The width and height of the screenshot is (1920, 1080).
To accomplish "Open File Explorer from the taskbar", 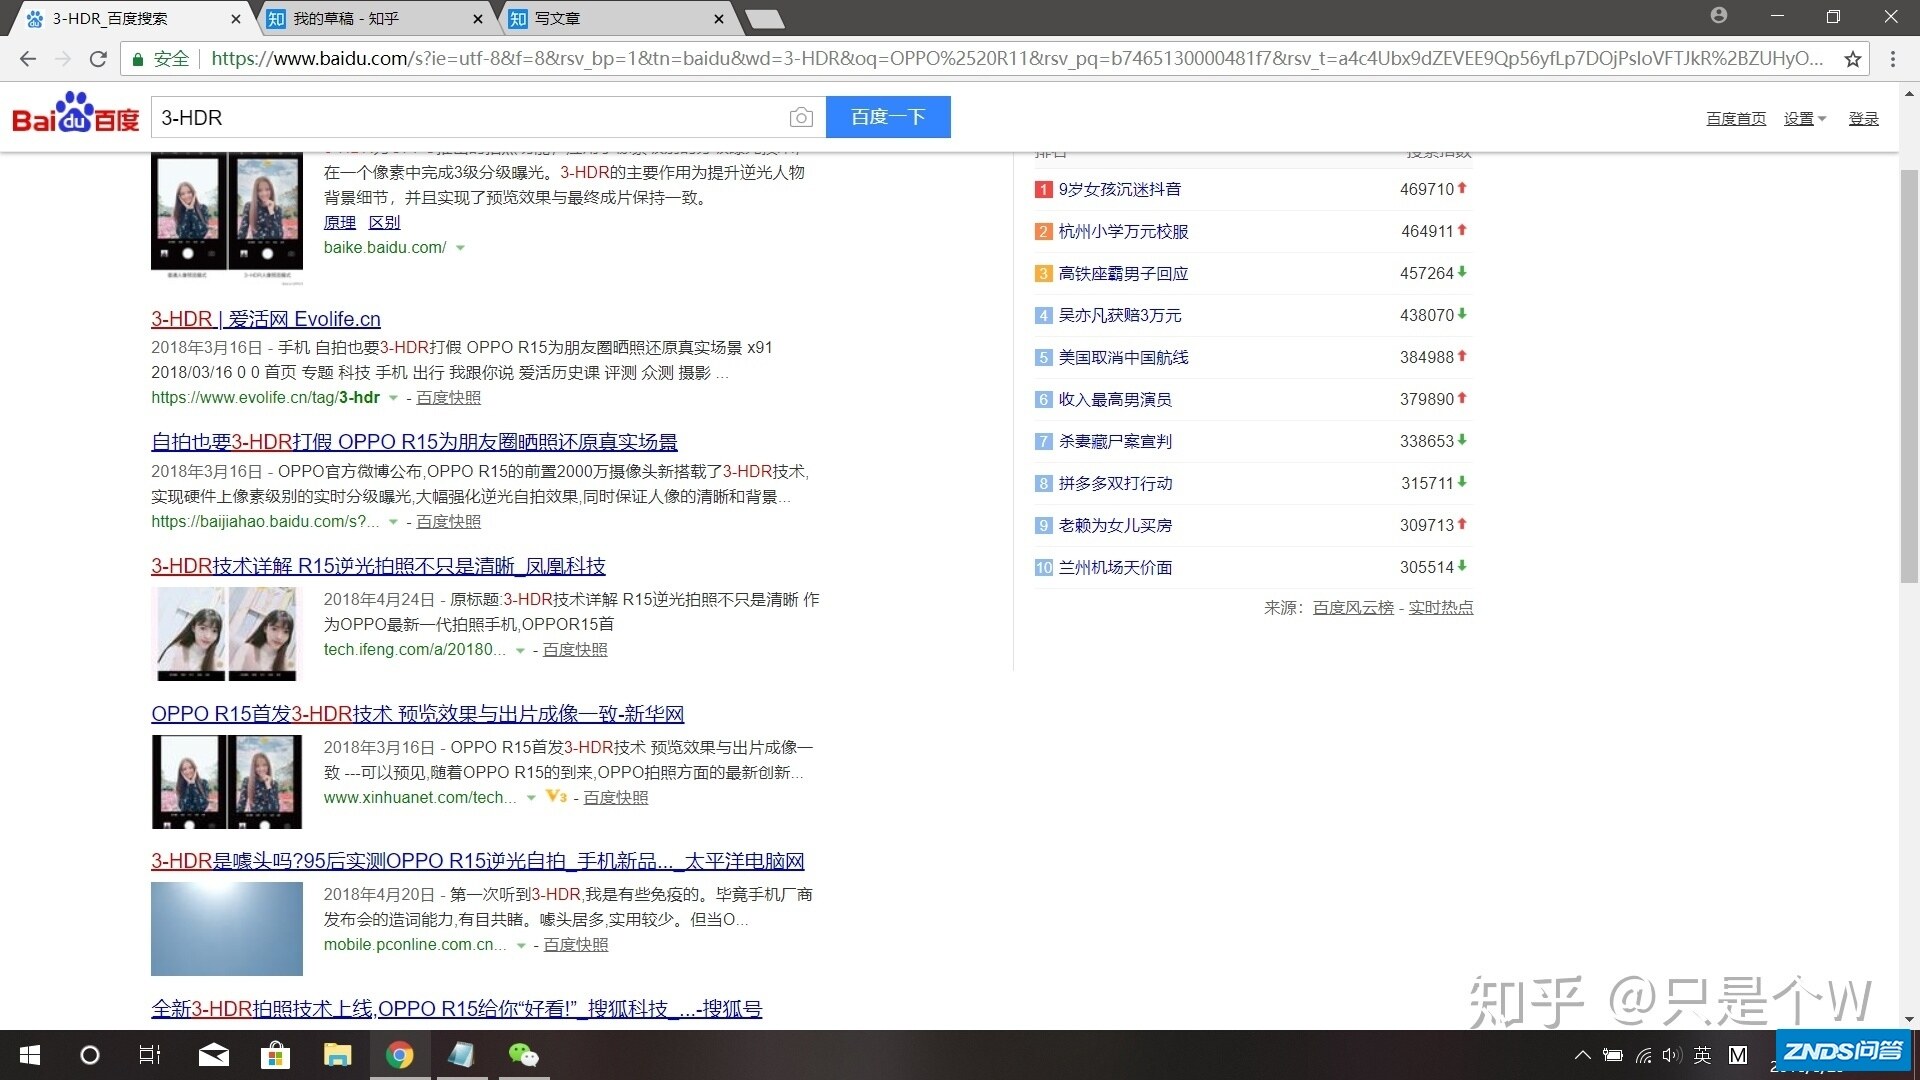I will [x=337, y=1055].
